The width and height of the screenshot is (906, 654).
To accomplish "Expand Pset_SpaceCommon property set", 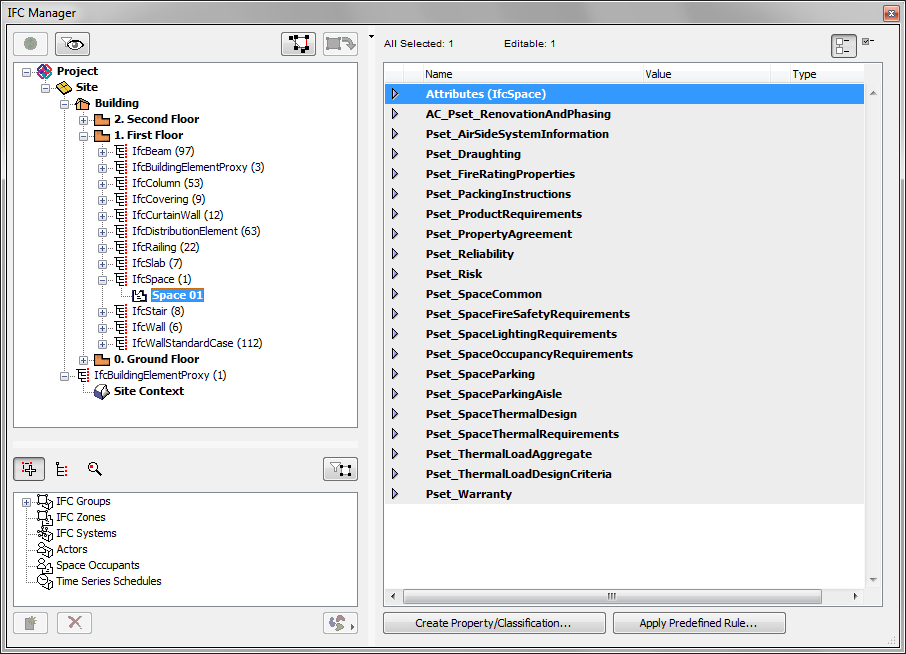I will click(395, 293).
